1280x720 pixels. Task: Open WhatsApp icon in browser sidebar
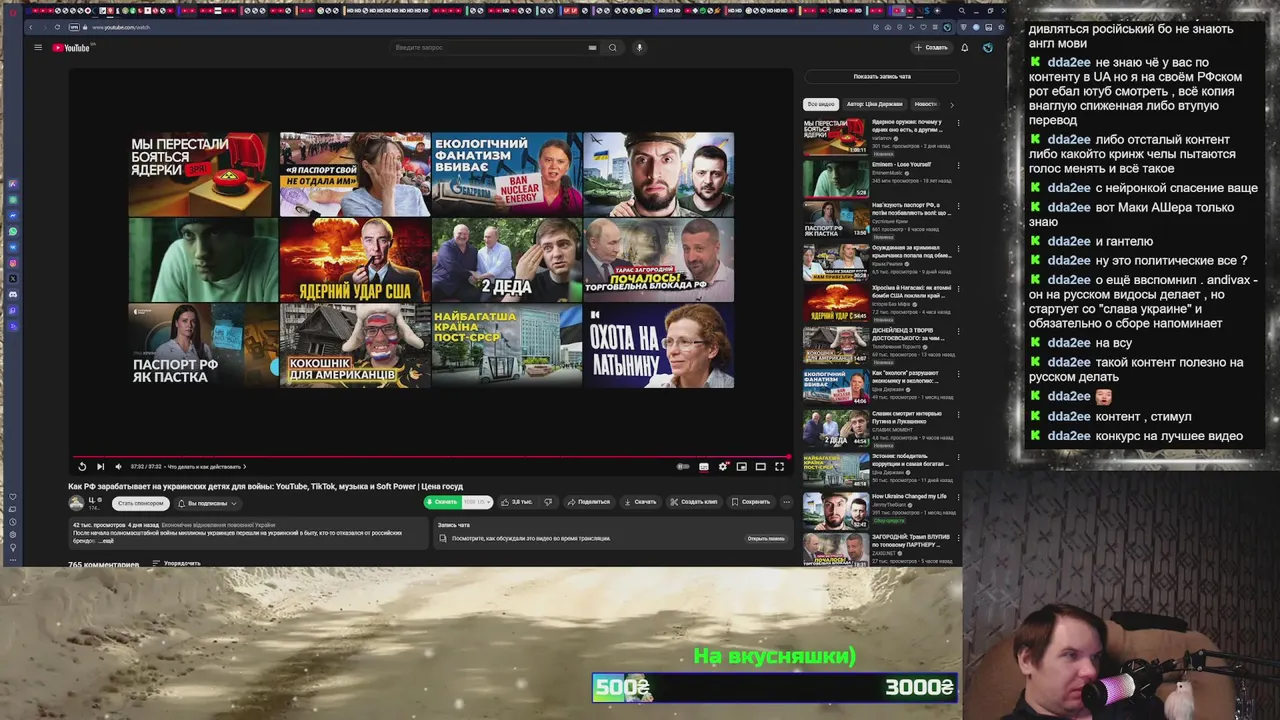click(13, 231)
